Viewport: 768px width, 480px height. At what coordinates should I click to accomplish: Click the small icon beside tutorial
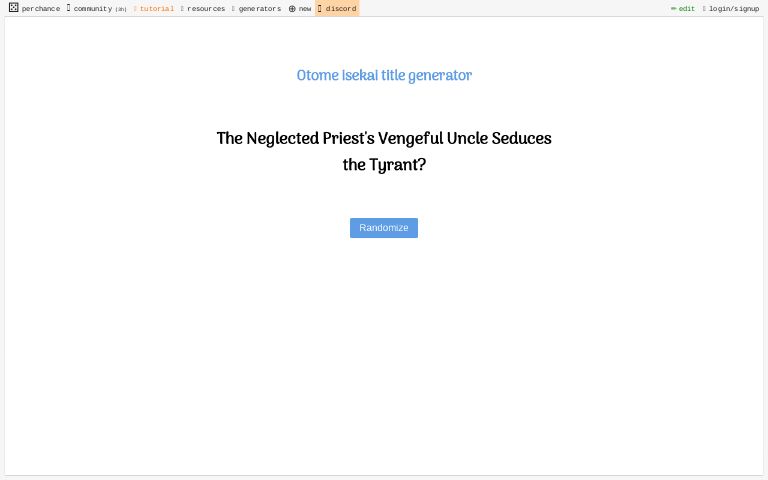point(135,8)
